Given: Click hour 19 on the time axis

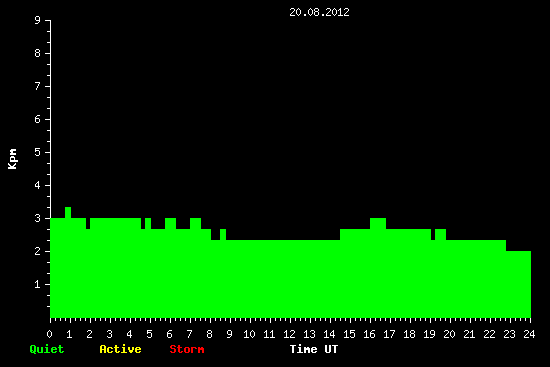Looking at the screenshot, I should [429, 334].
